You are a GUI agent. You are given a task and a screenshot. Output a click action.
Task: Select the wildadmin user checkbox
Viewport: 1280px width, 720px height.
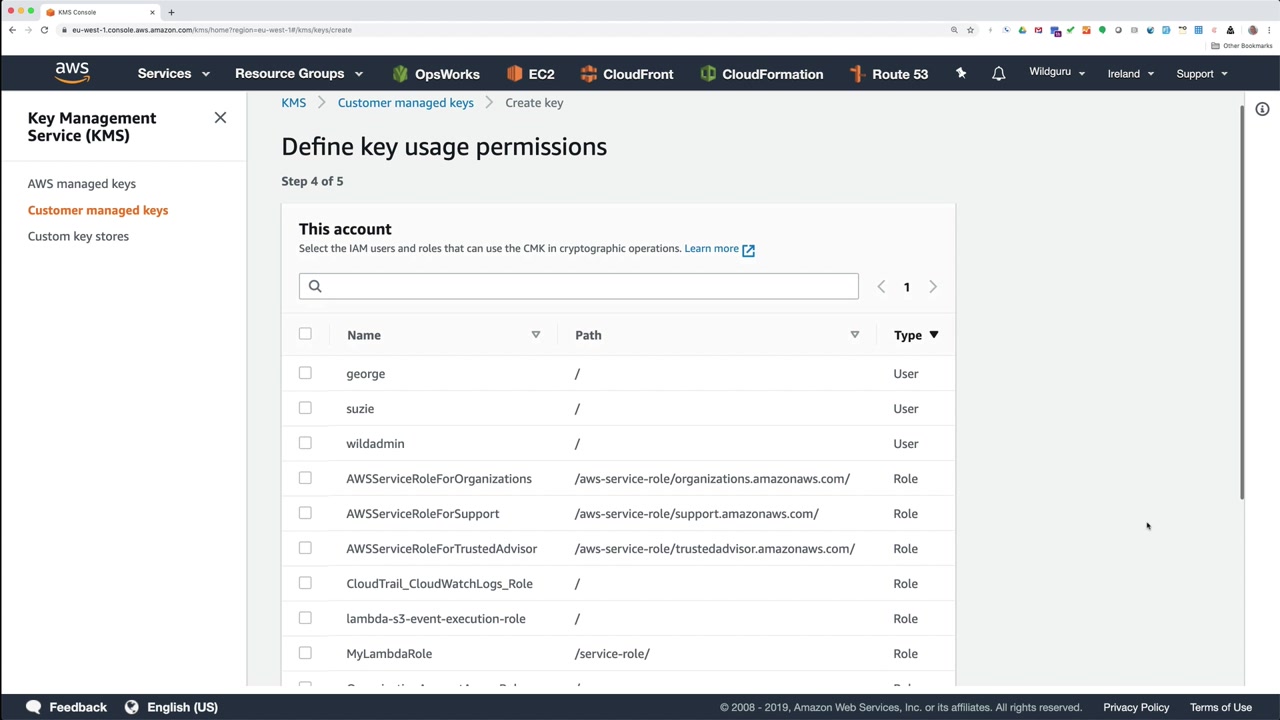pos(305,443)
